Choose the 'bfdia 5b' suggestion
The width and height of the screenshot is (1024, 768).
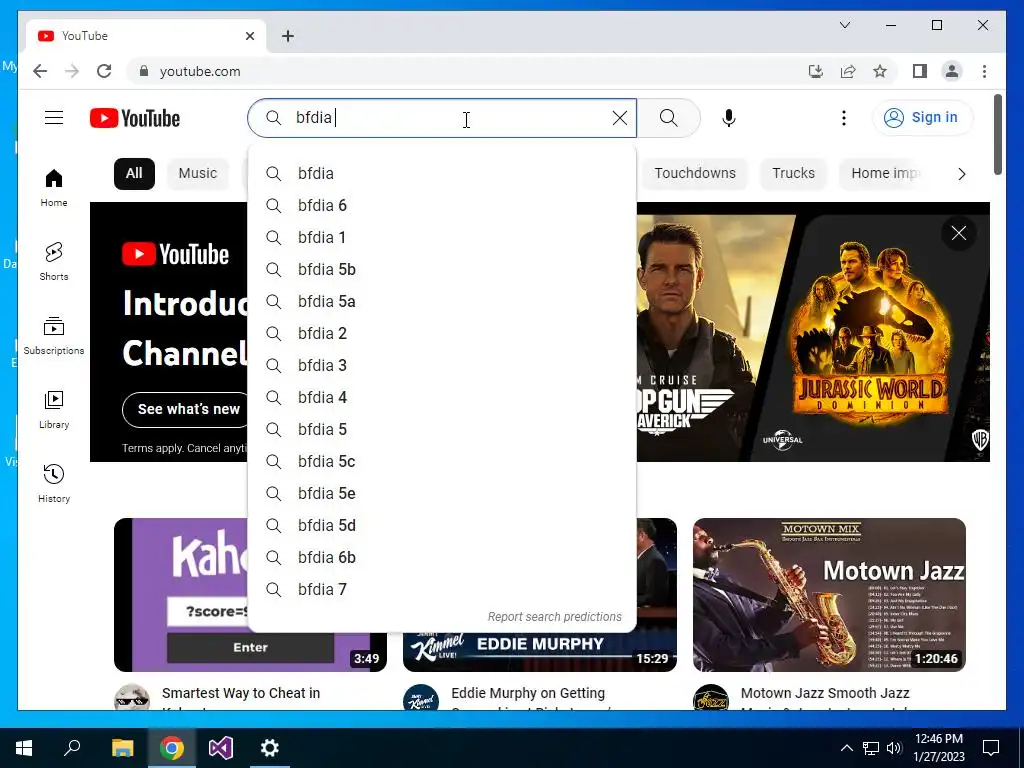click(x=442, y=270)
